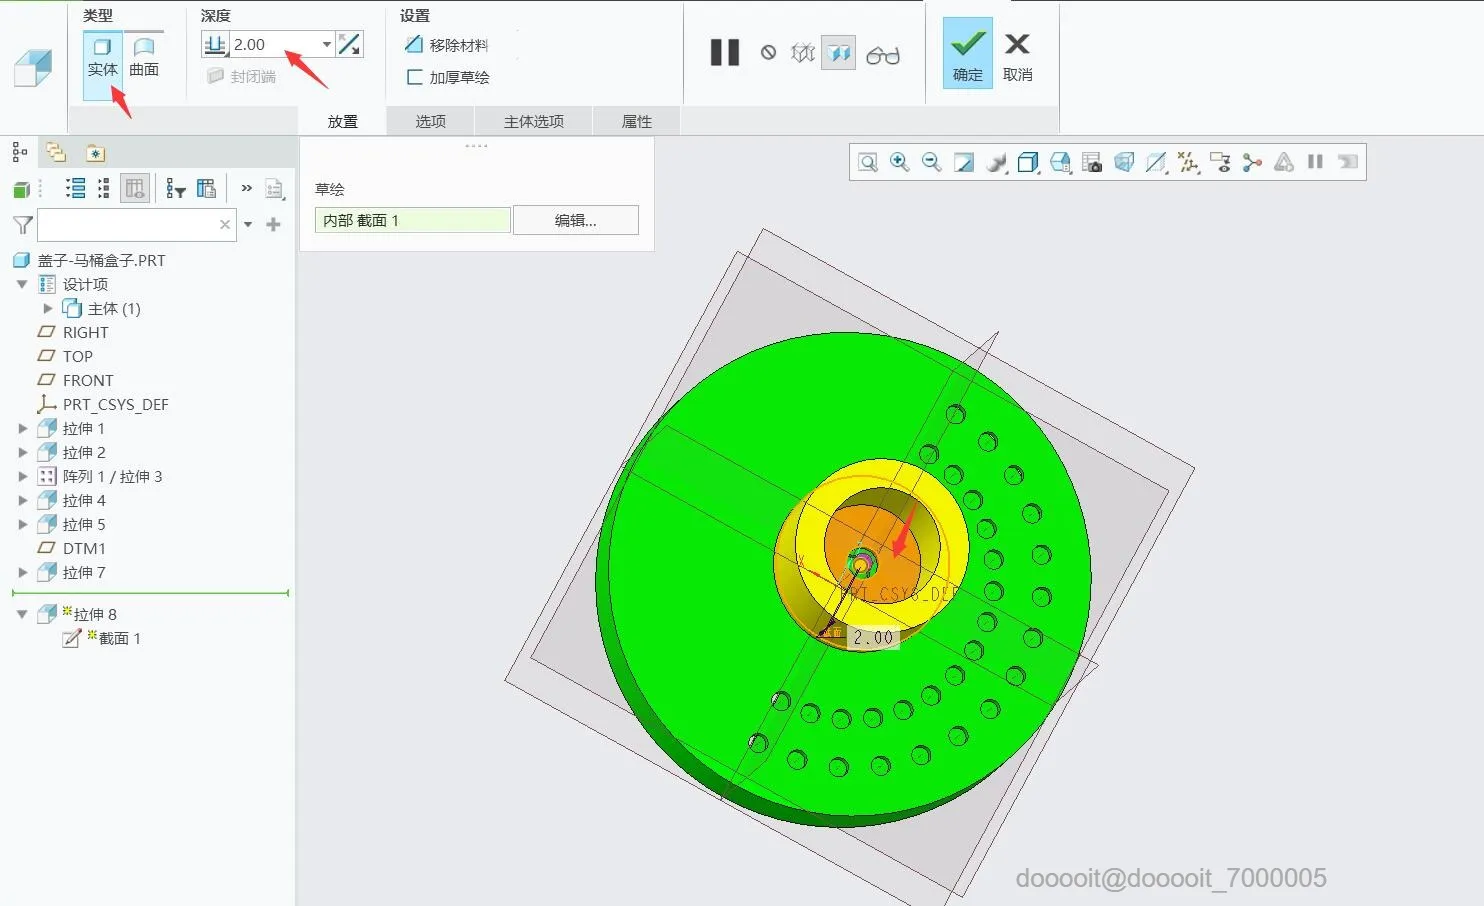
Task: Click the depth value field showing 2.00
Action: point(274,44)
